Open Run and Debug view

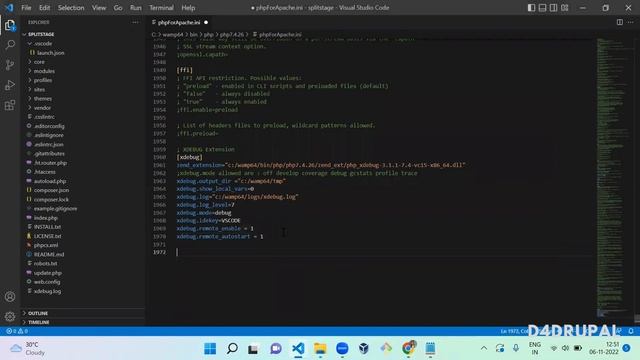pos(10,85)
